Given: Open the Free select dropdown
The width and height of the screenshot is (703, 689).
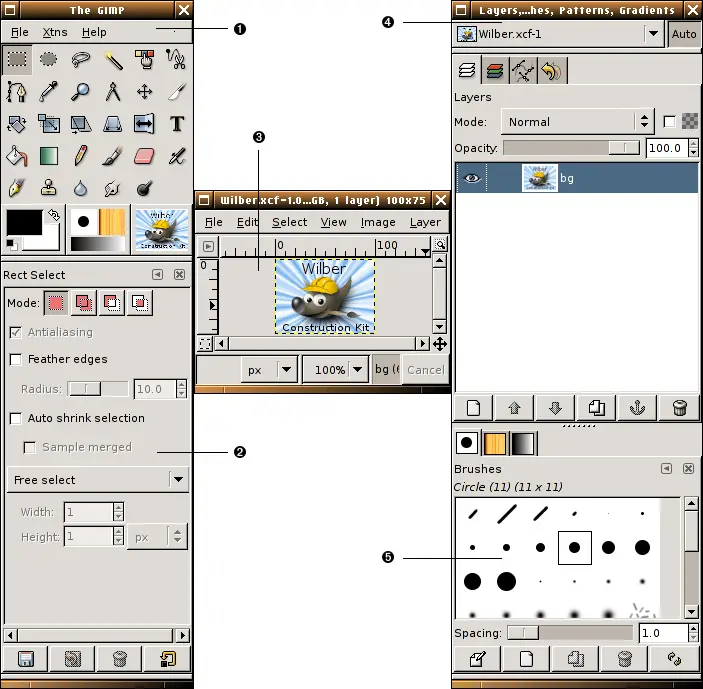Looking at the screenshot, I should coord(96,480).
